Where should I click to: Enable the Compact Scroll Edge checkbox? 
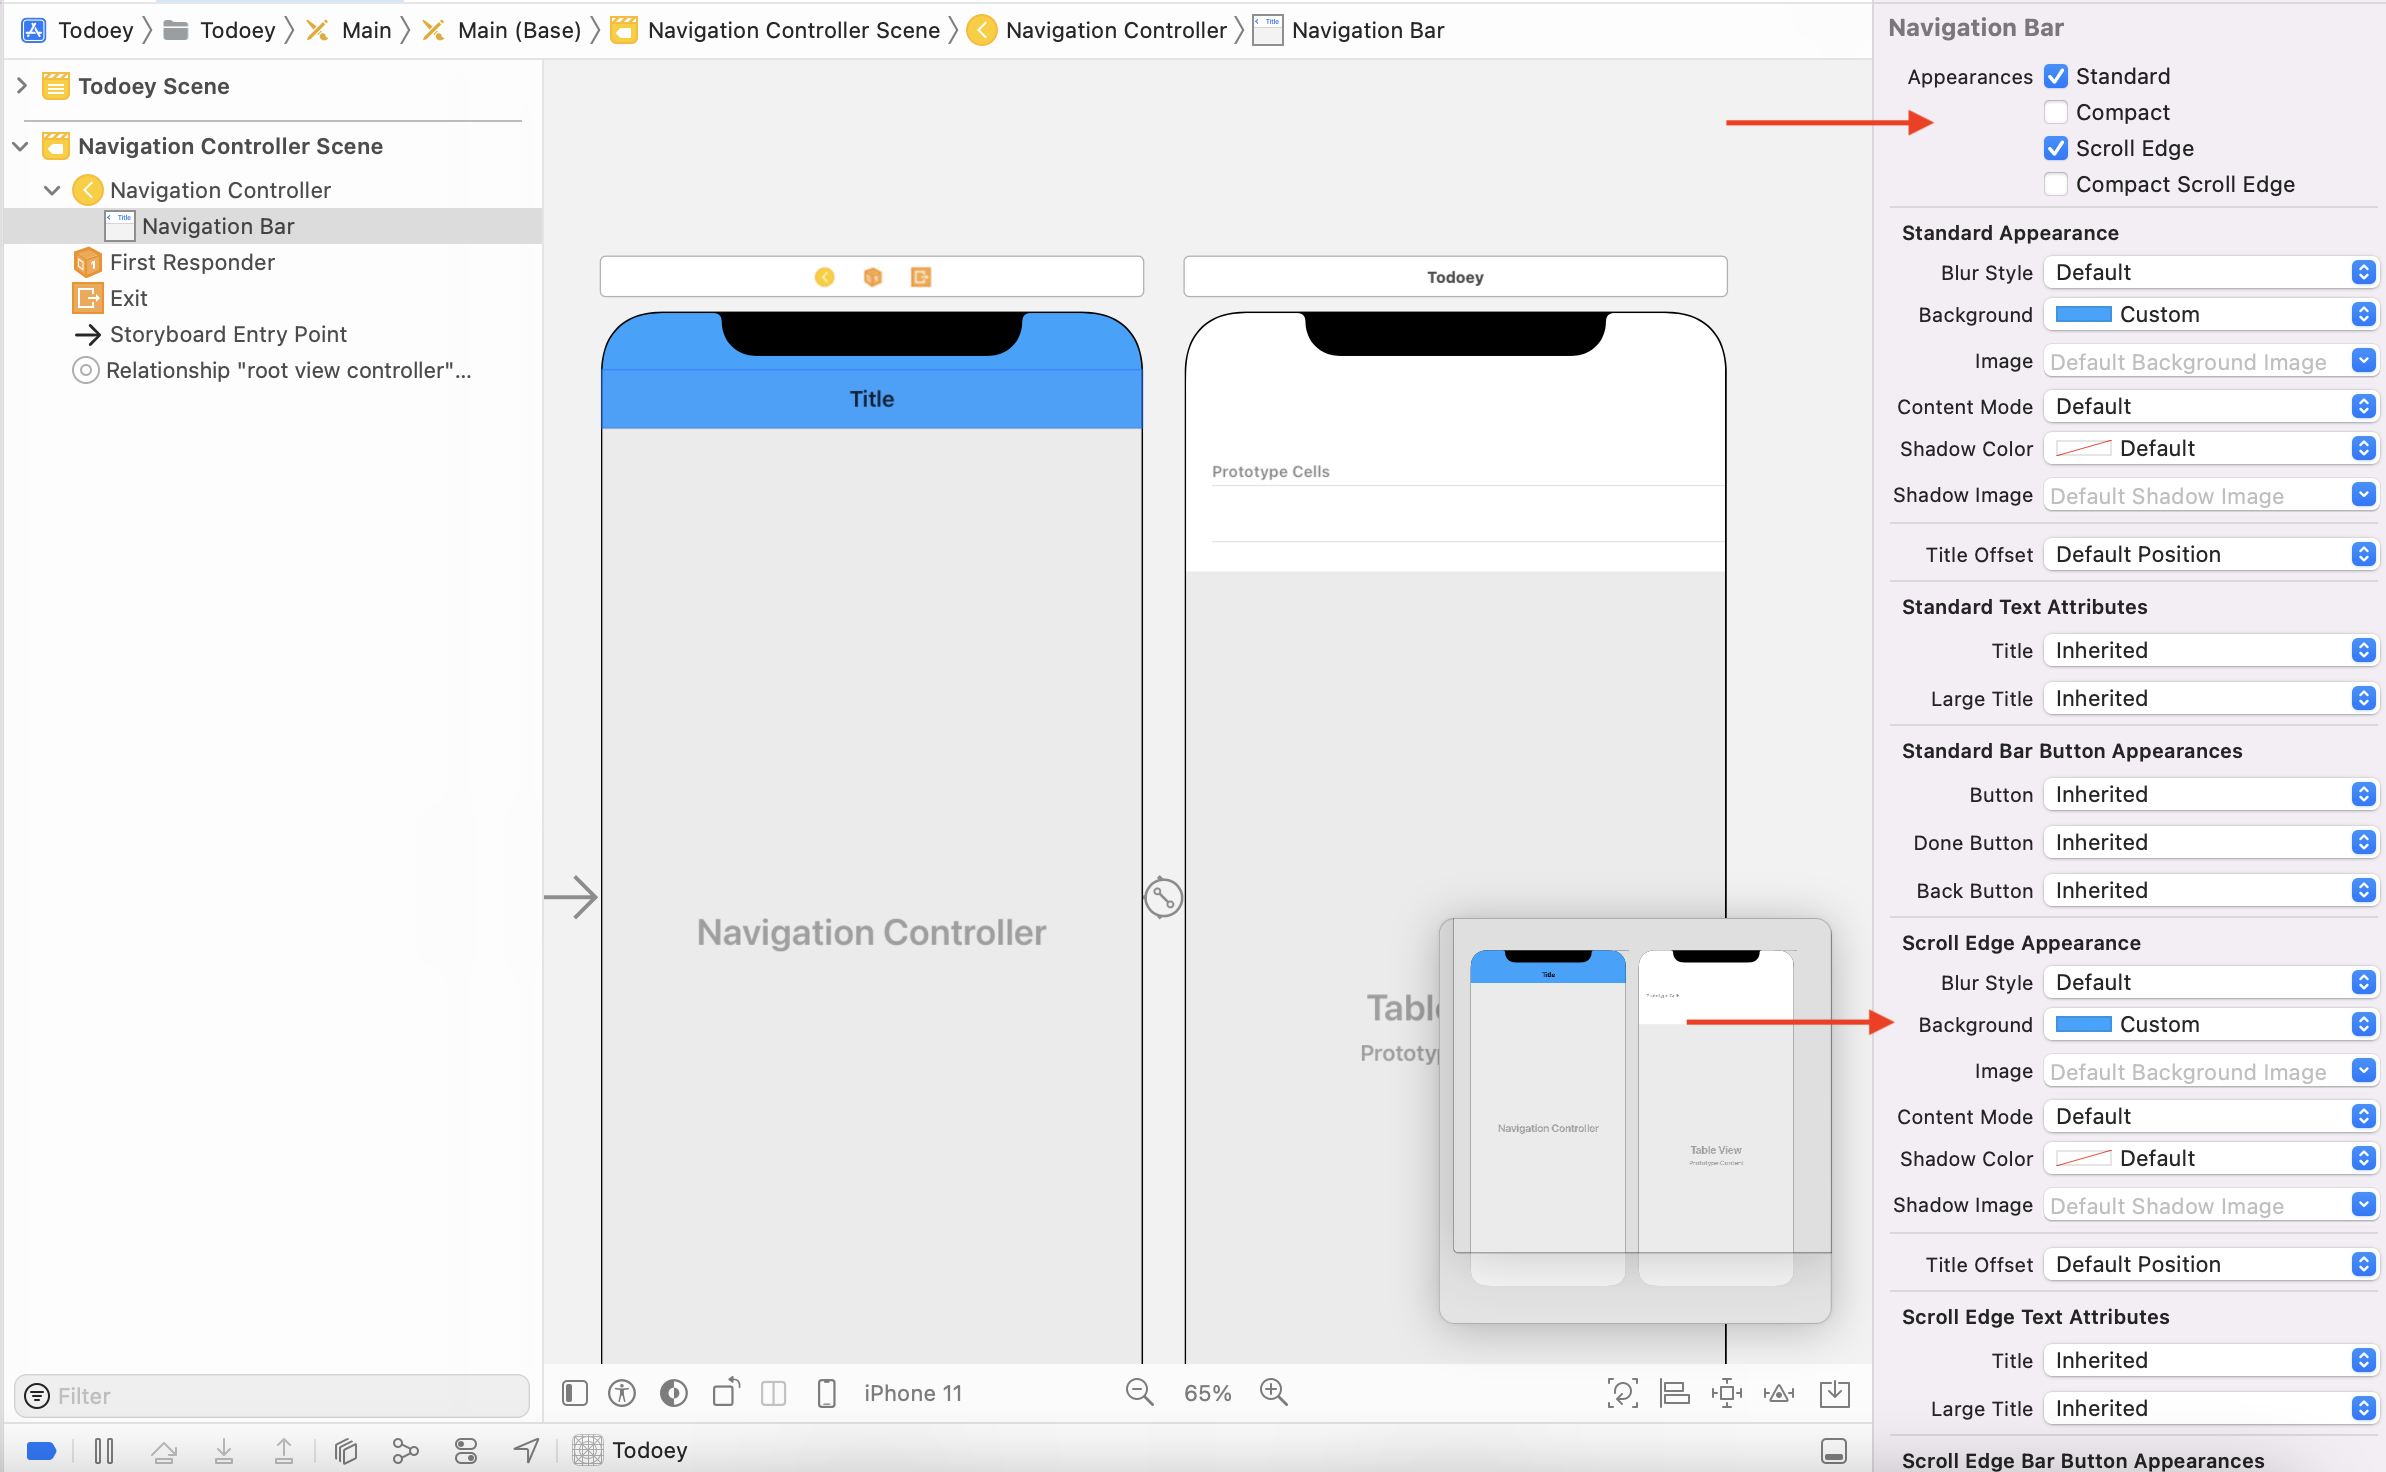point(2056,184)
